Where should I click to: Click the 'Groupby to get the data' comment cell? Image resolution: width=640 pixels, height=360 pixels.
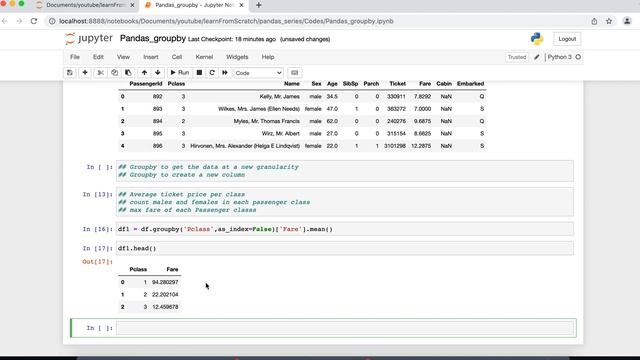click(x=345, y=171)
